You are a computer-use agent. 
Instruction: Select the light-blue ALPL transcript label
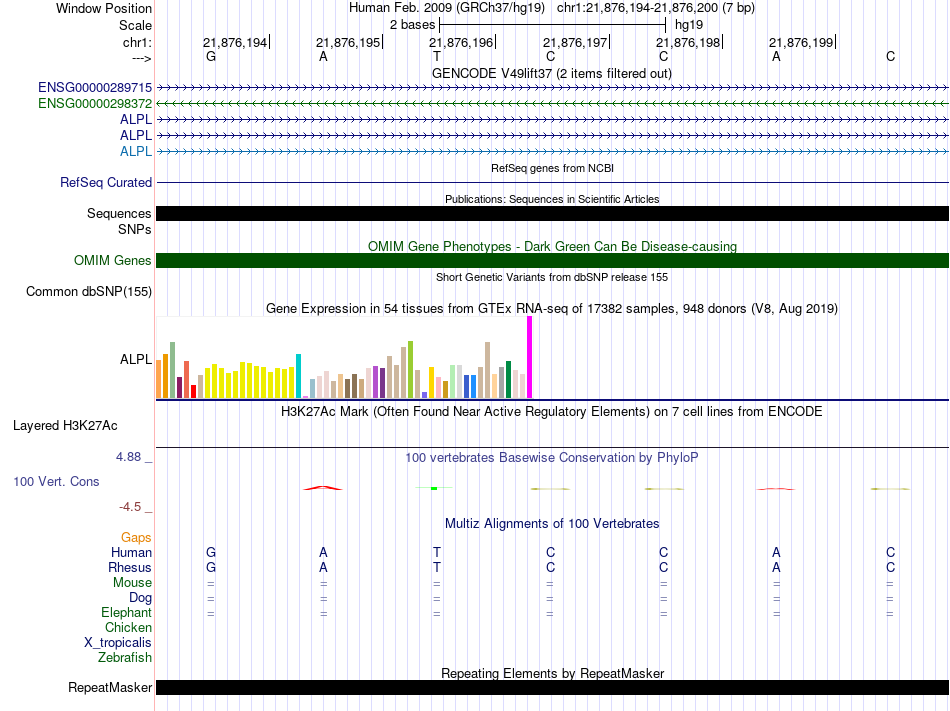click(136, 151)
